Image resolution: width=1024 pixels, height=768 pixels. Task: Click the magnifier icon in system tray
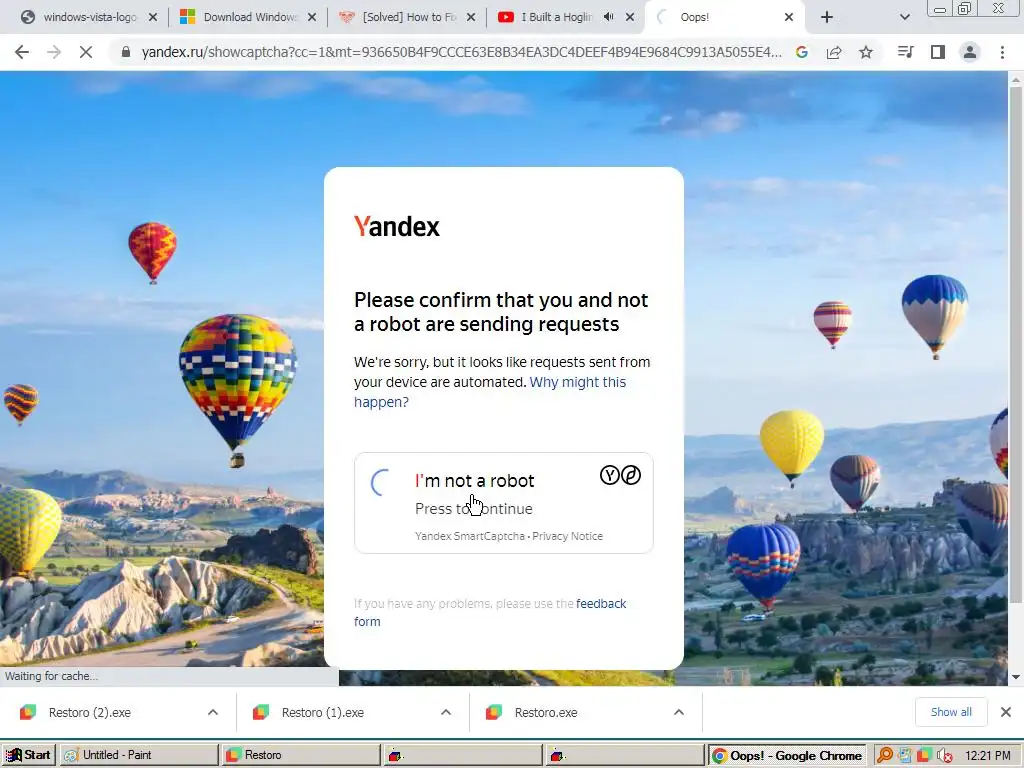coord(885,755)
